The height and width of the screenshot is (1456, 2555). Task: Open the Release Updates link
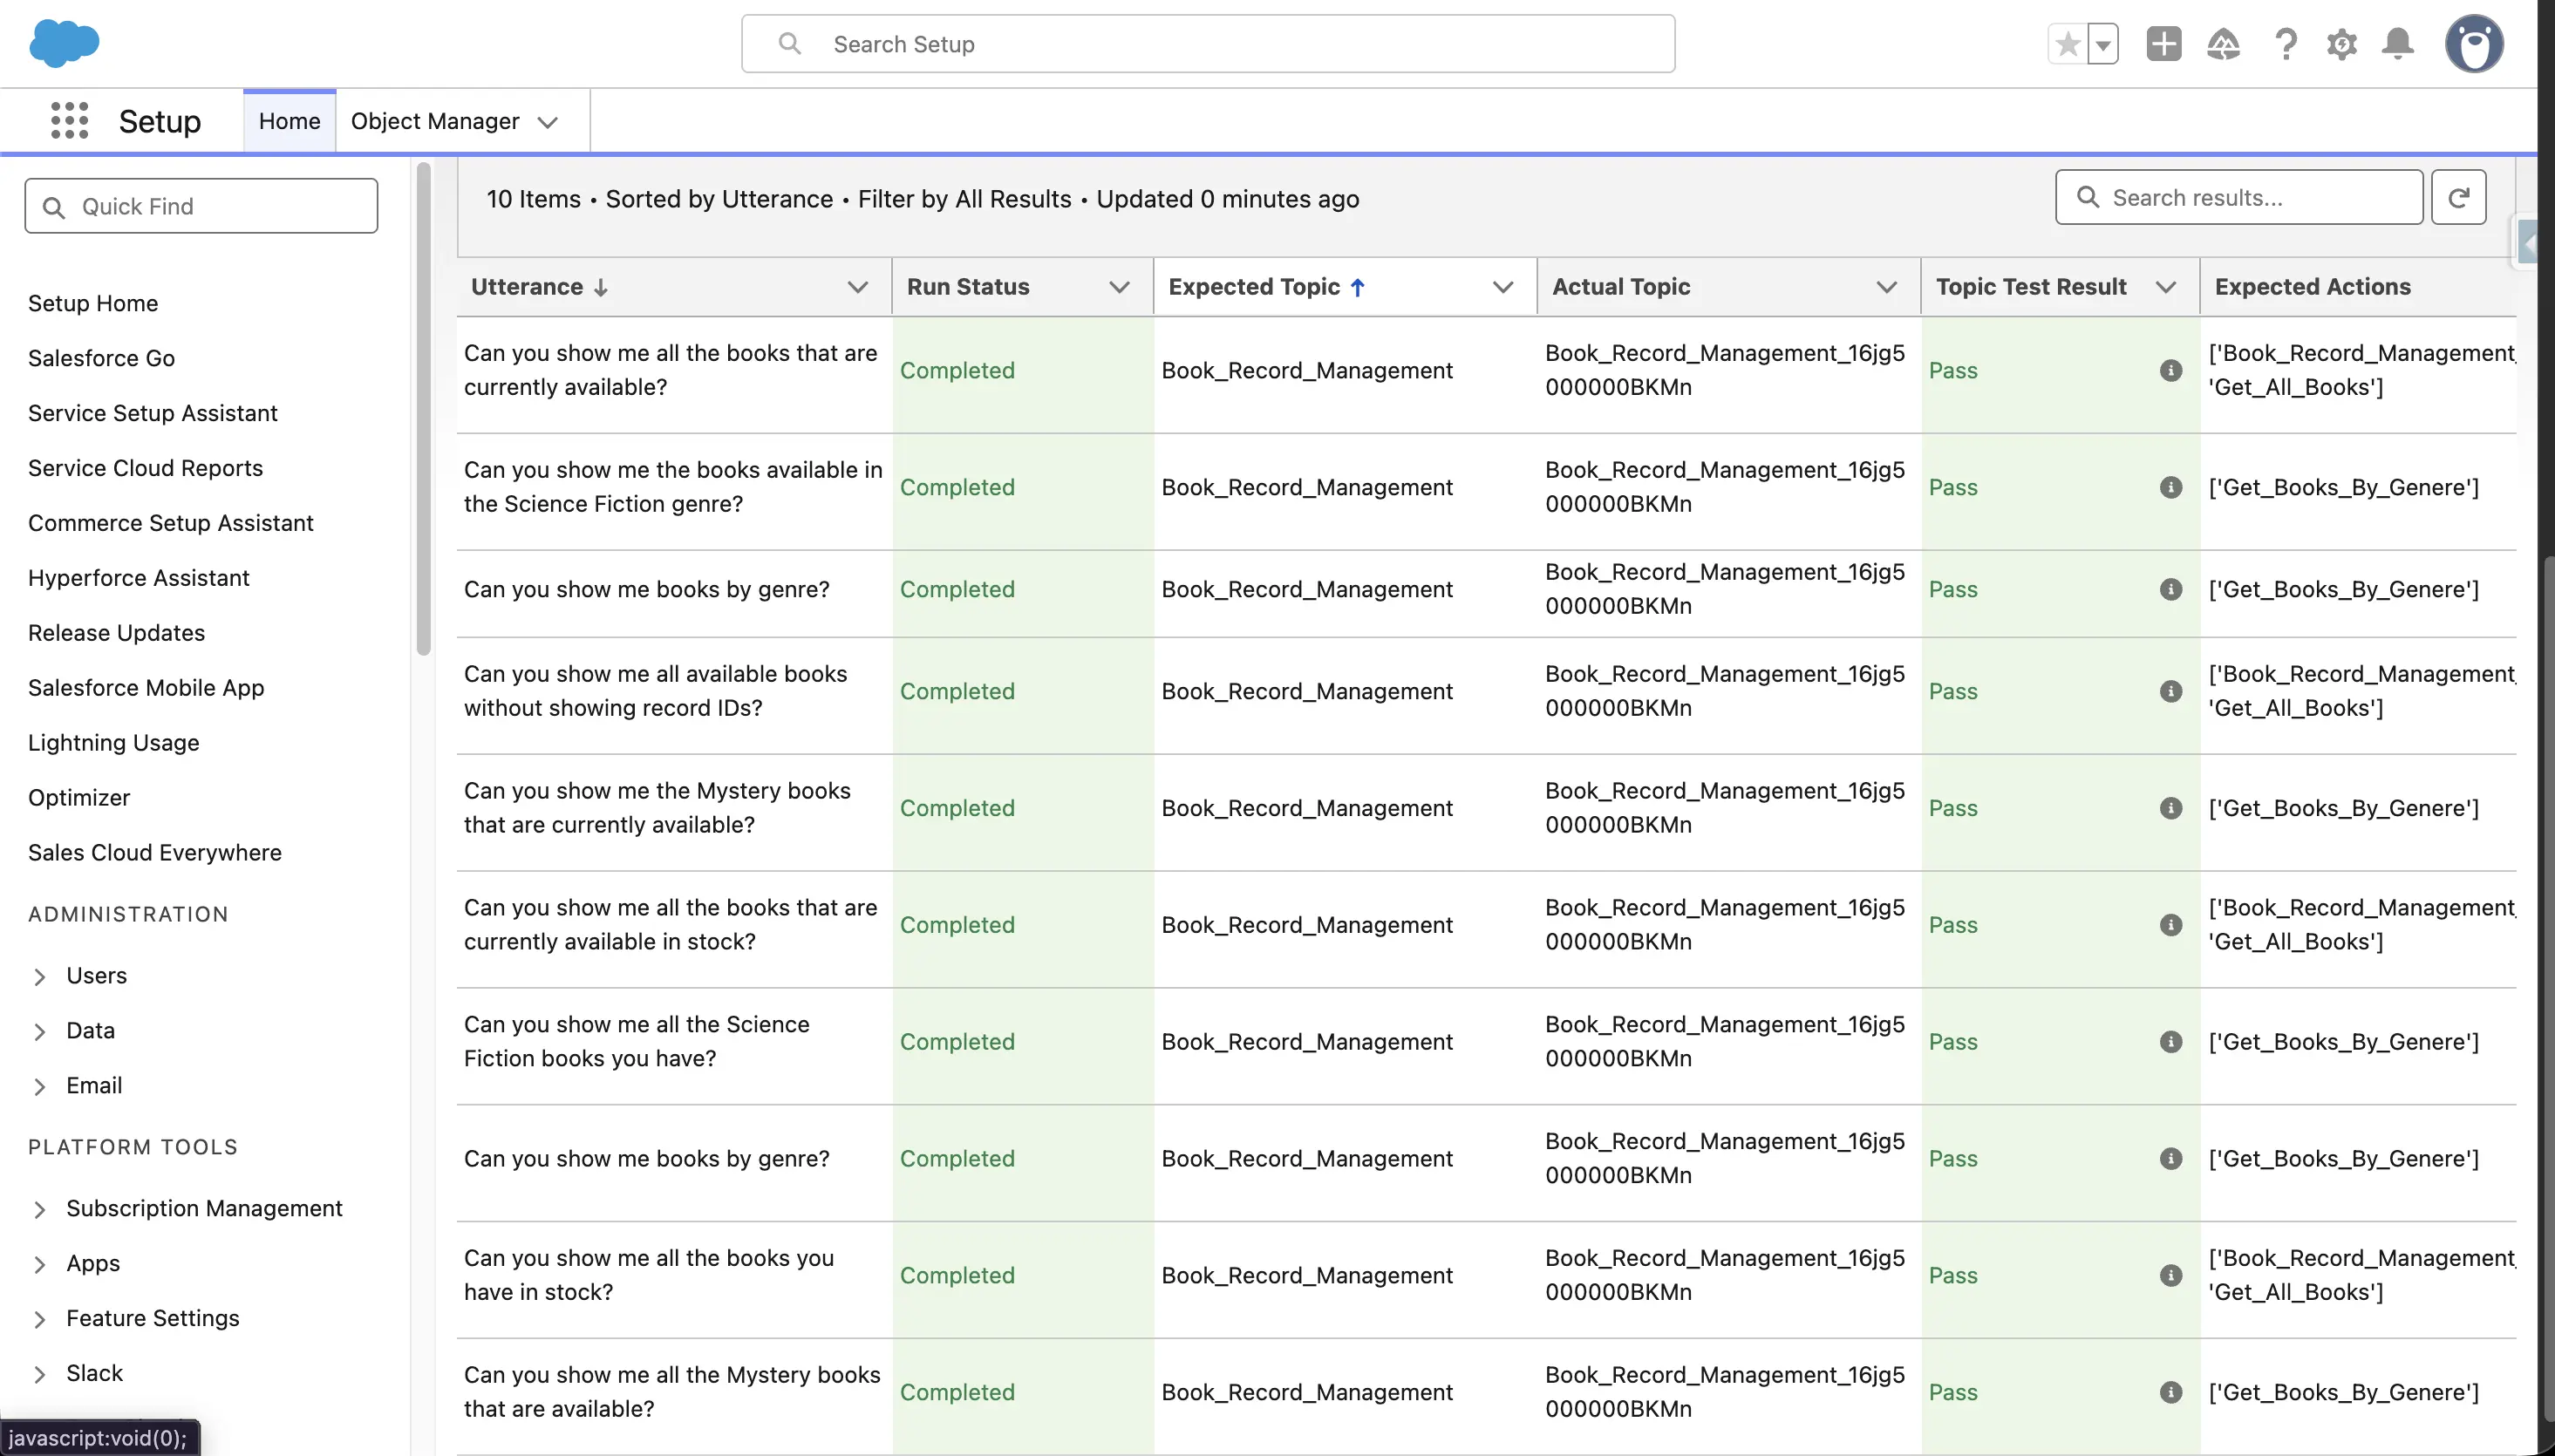[x=116, y=633]
